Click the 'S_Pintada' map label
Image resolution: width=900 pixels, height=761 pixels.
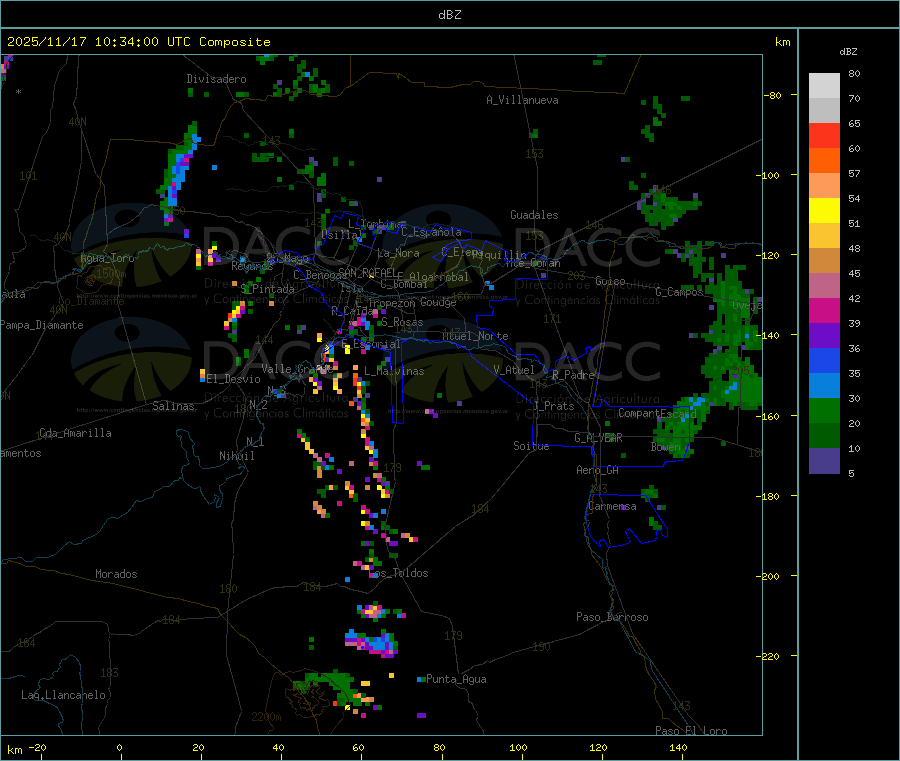coord(267,289)
